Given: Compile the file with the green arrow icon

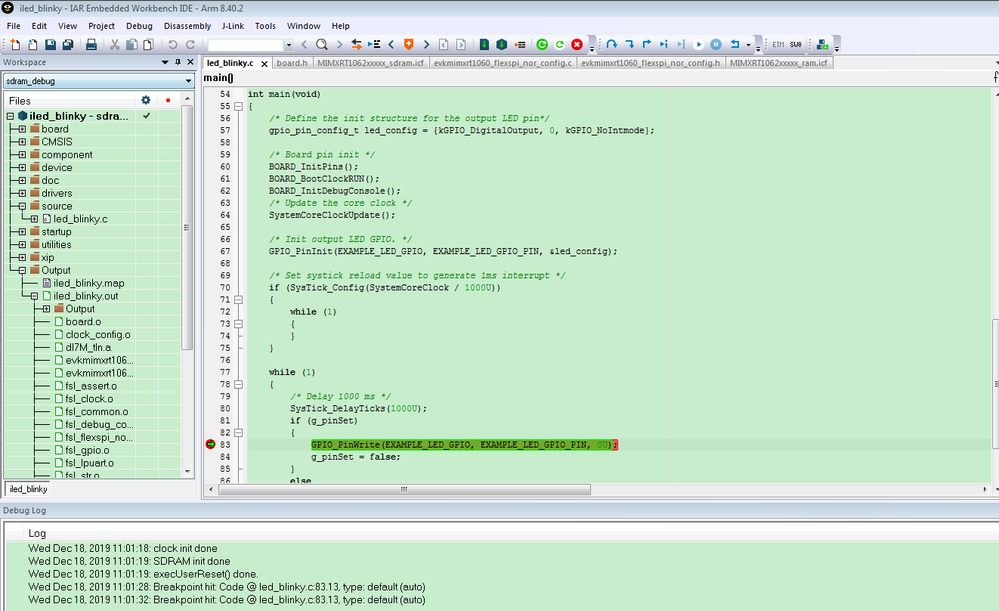Looking at the screenshot, I should click(484, 45).
